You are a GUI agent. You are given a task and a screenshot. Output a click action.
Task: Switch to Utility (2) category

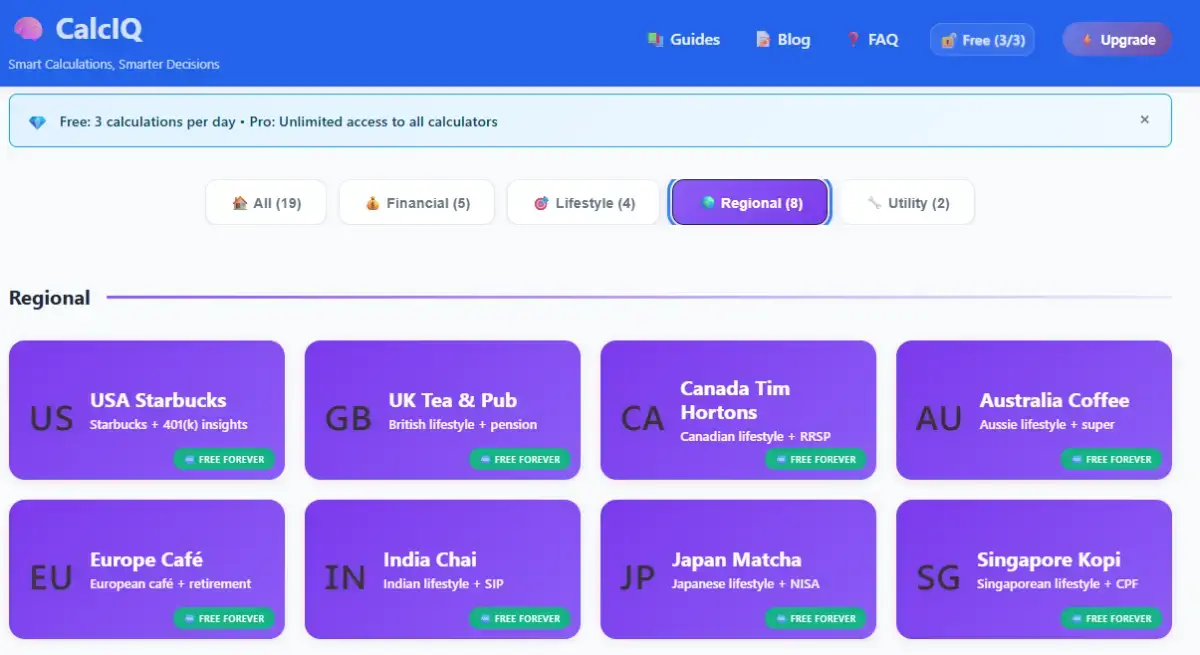907,203
